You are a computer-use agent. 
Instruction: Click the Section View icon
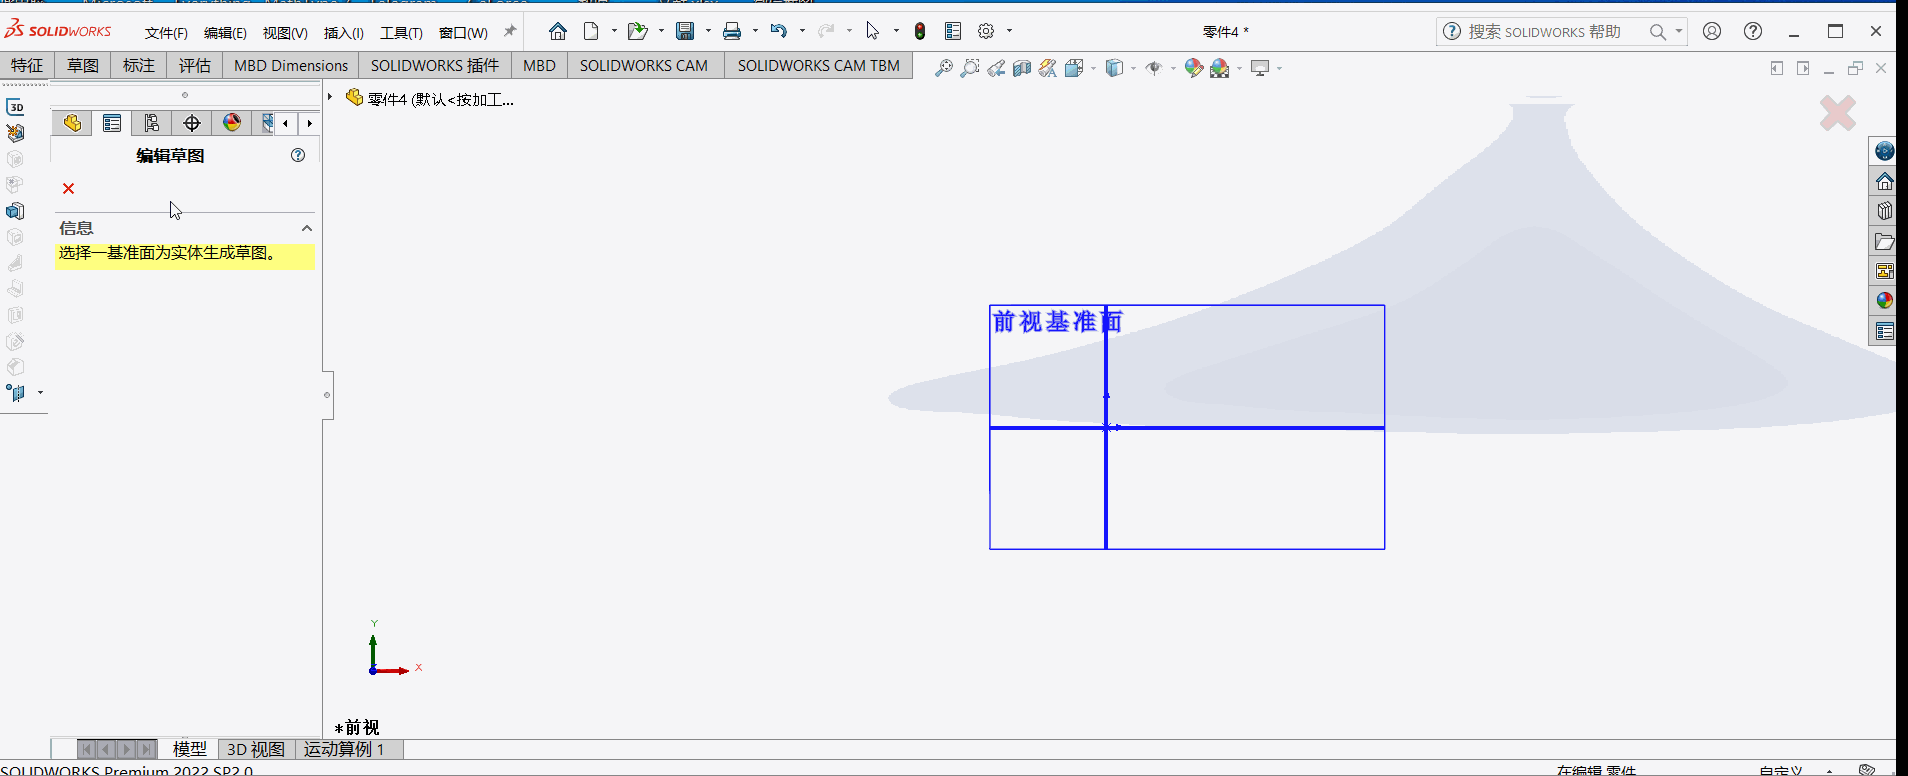pyautogui.click(x=1022, y=68)
